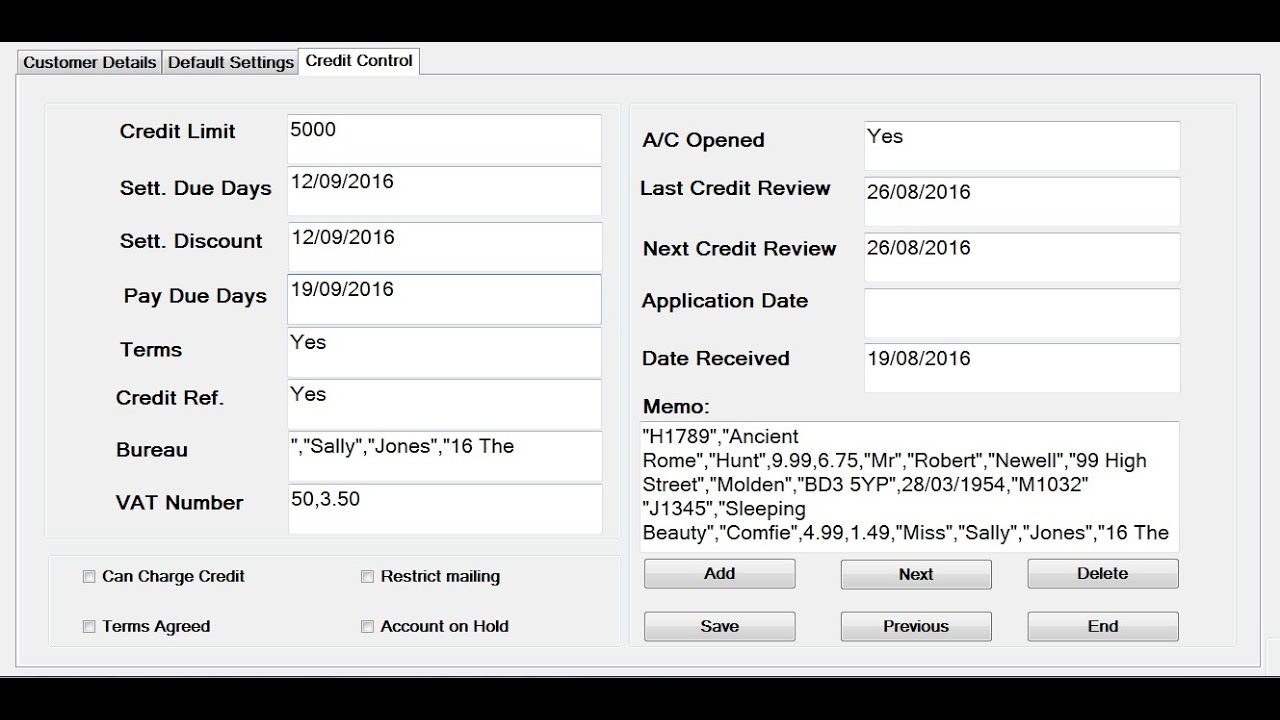Image resolution: width=1280 pixels, height=720 pixels.
Task: Click the Can Charge Credit label text
Action: tap(174, 576)
